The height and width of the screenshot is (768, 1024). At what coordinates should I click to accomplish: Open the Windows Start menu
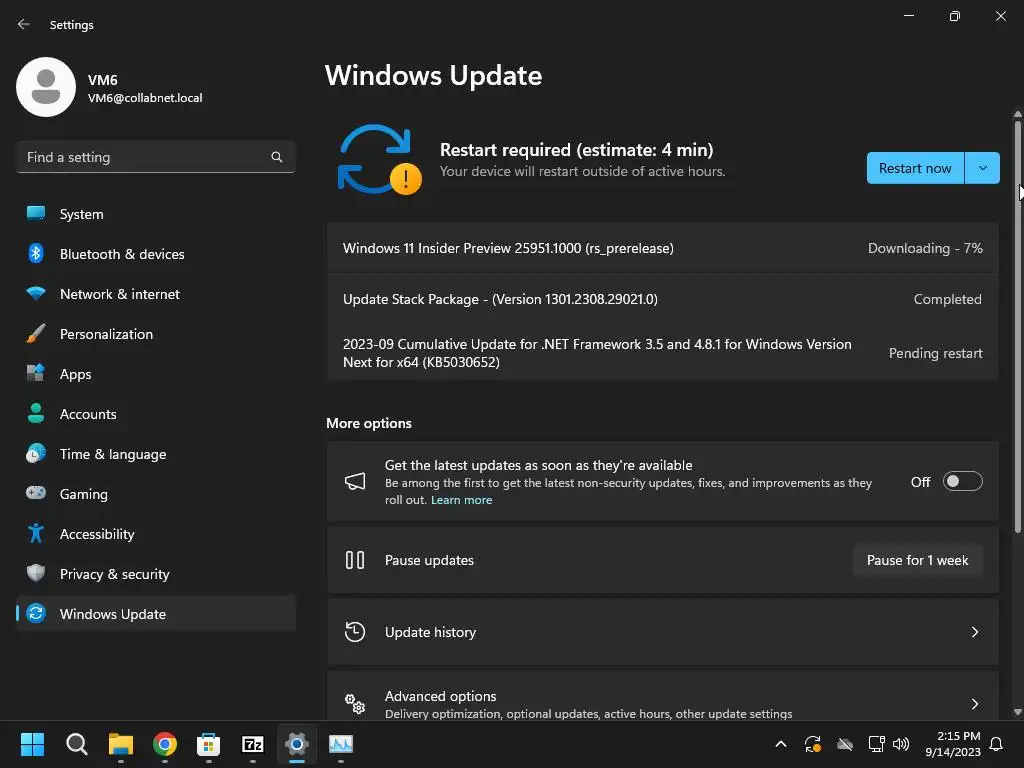[x=32, y=744]
